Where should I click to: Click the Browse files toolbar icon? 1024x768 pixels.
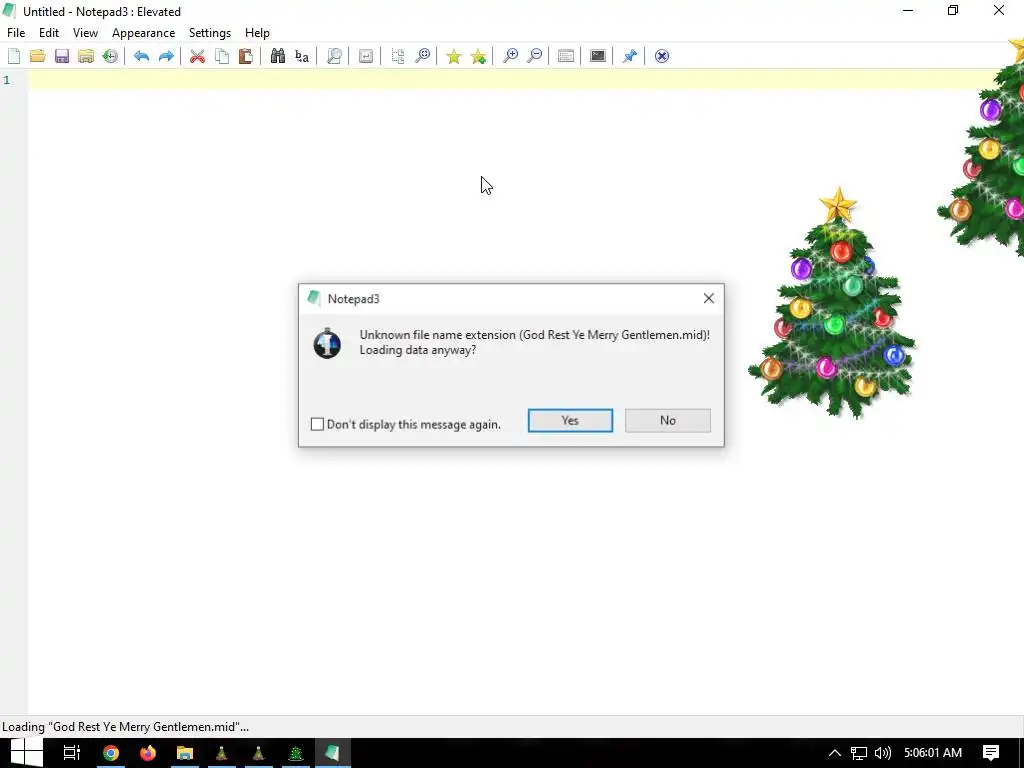[86, 56]
